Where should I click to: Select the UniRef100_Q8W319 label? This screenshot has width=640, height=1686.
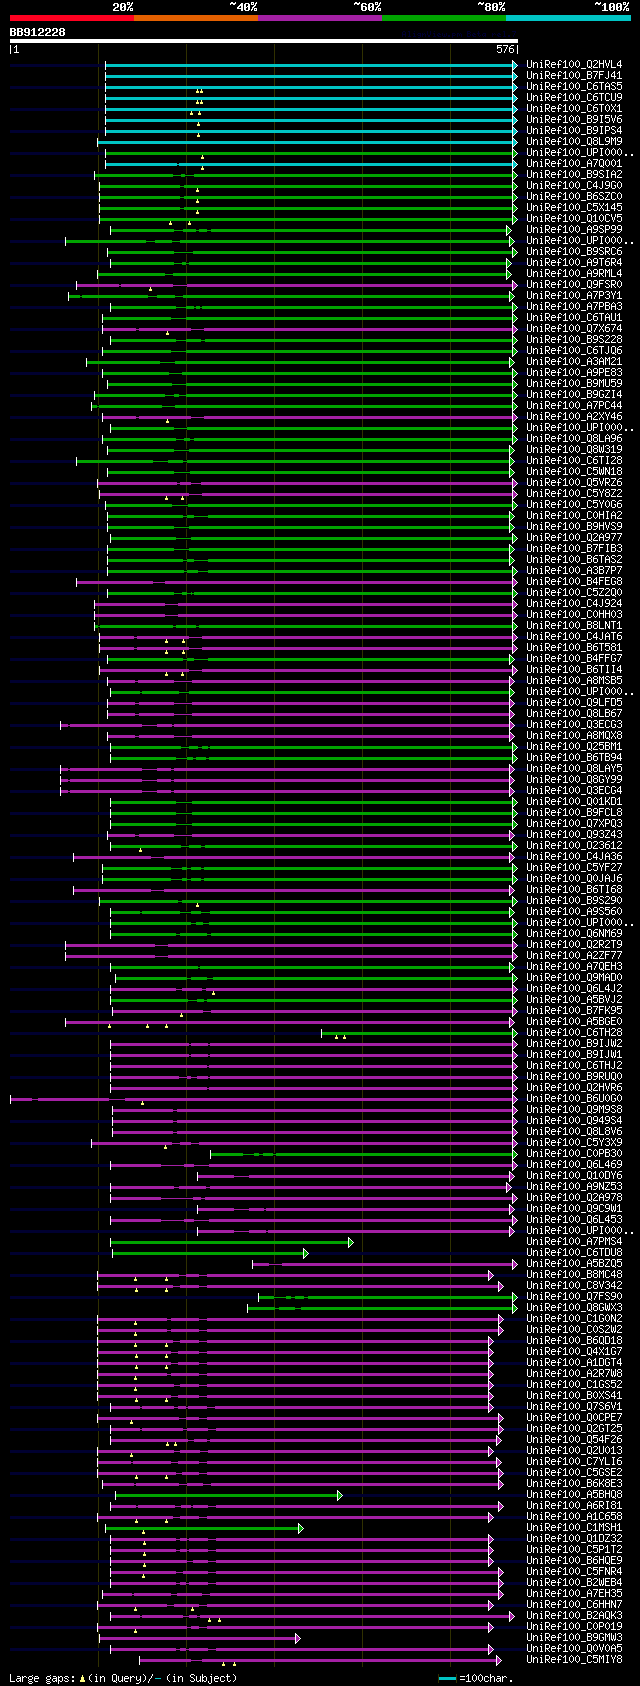574,449
